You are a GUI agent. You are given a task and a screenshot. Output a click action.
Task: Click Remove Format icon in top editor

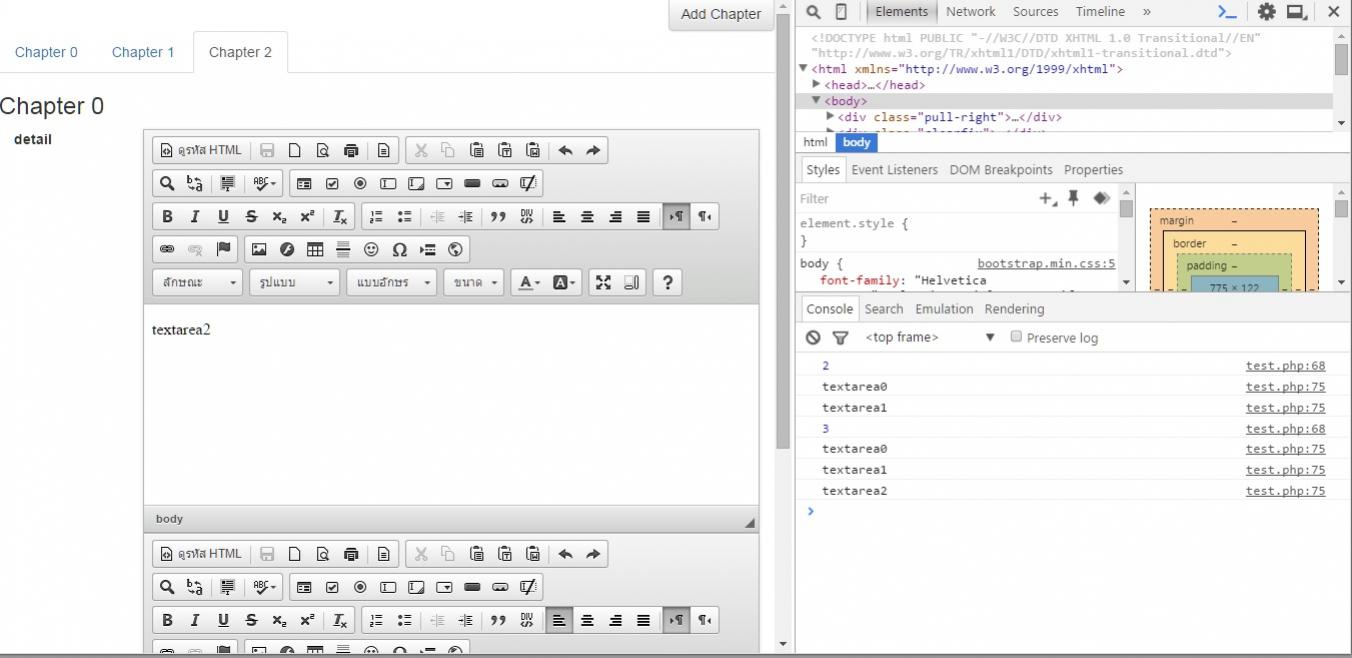pos(340,216)
